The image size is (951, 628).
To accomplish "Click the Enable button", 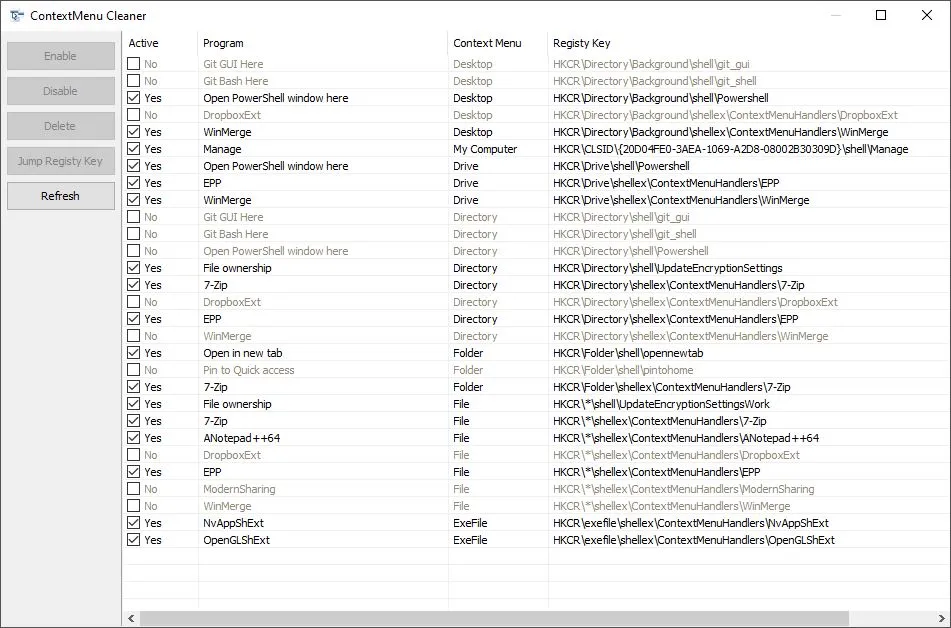I will tap(61, 56).
